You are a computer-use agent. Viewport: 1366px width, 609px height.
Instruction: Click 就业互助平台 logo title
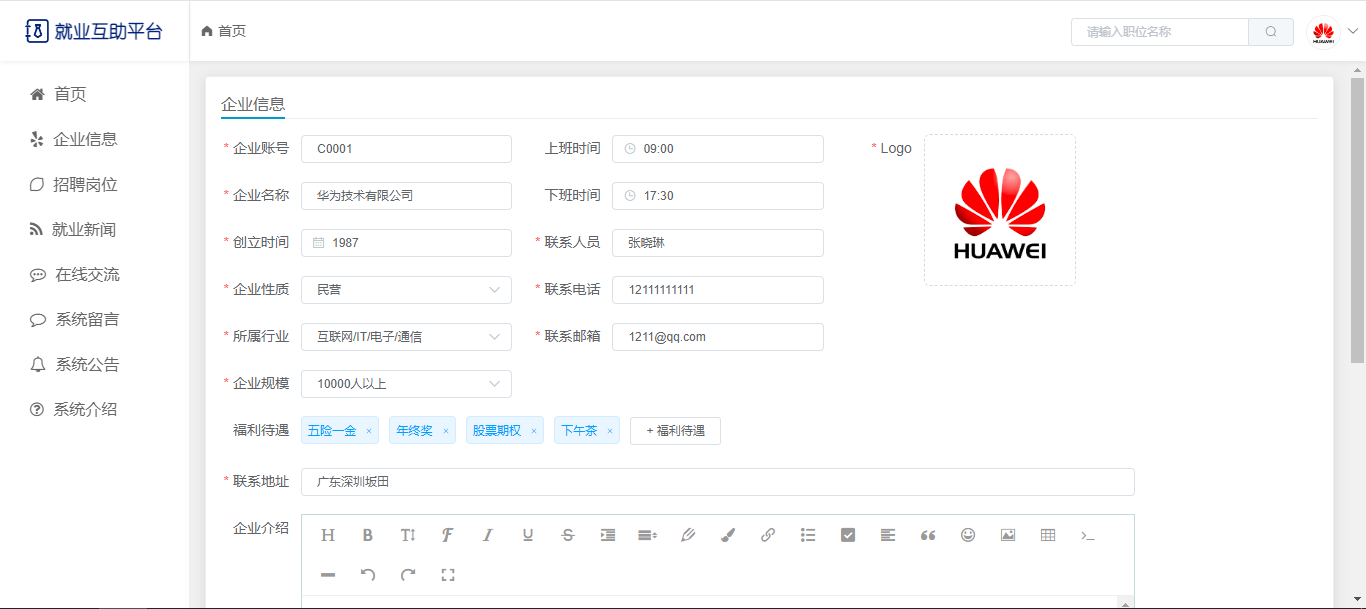[x=108, y=31]
